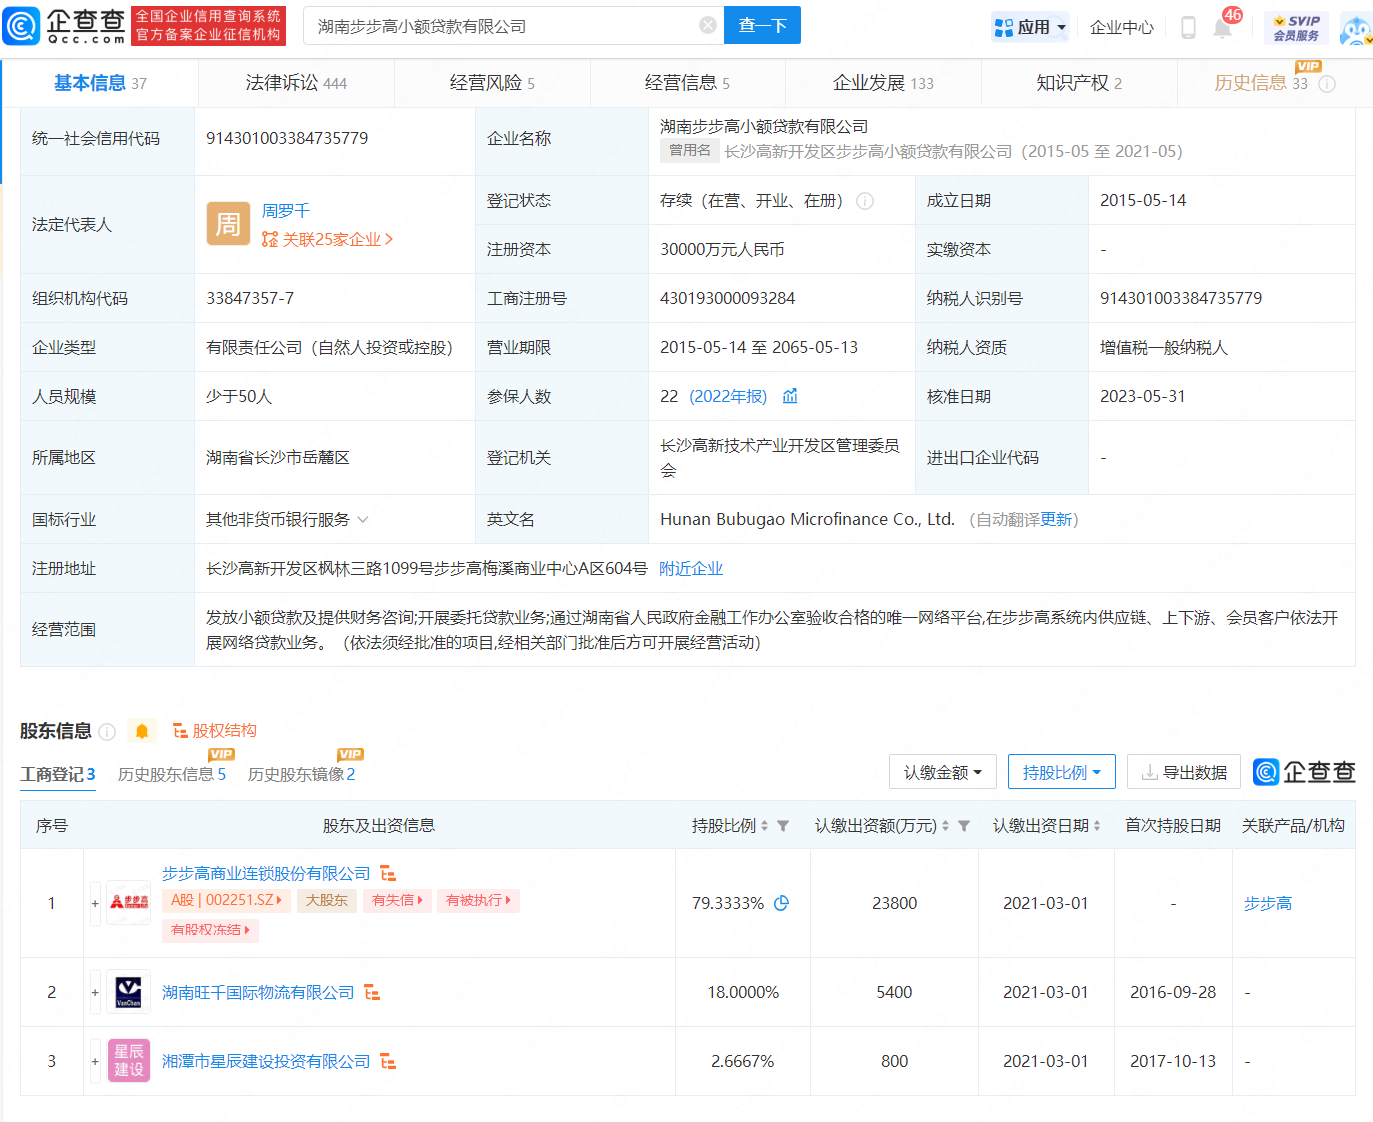Filter the 持股比例 column
1373x1122 pixels.
click(x=783, y=826)
